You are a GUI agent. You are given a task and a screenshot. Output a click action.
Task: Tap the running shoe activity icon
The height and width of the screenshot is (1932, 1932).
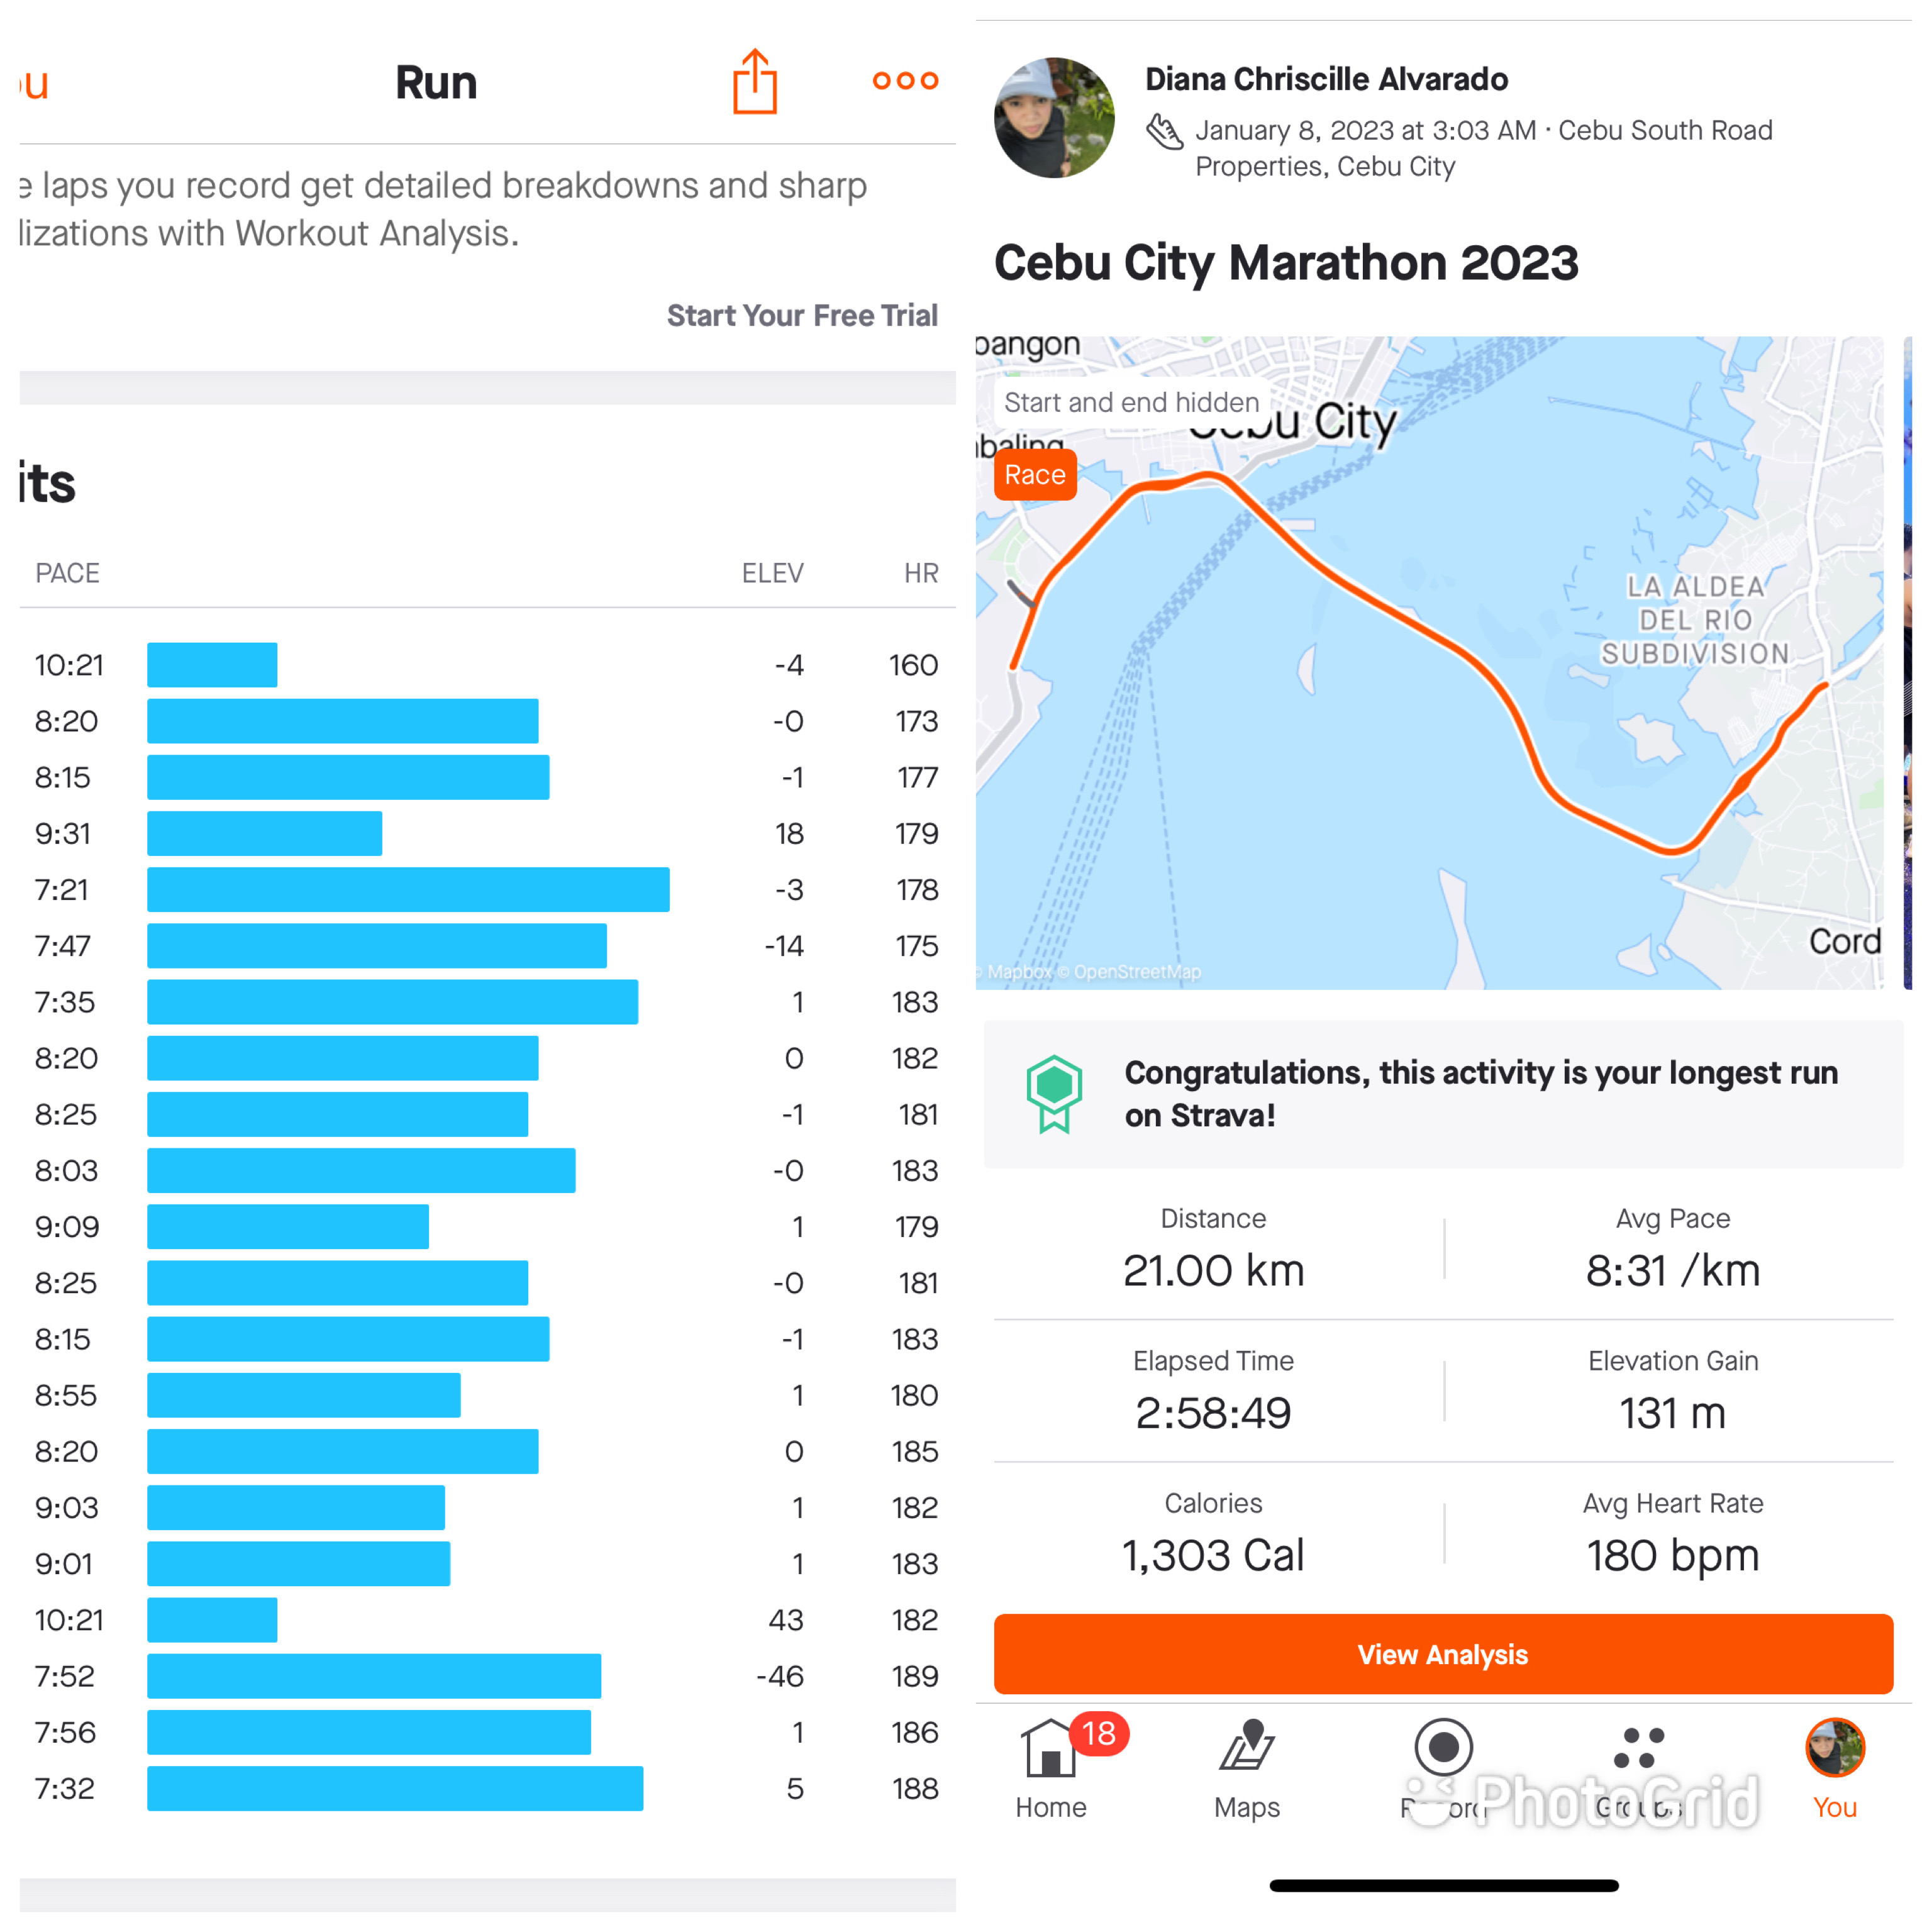1165,131
